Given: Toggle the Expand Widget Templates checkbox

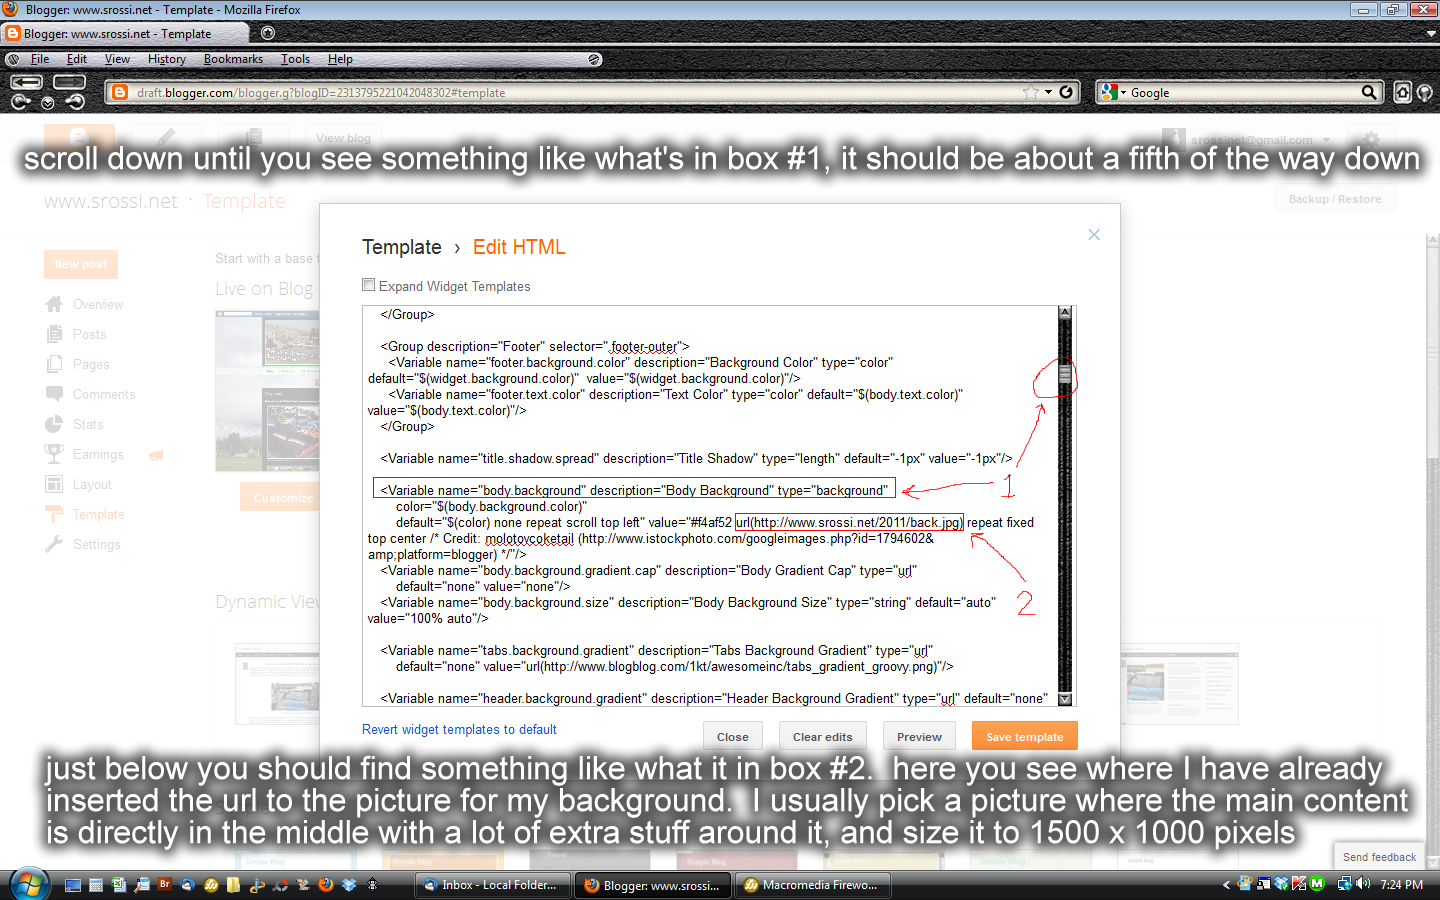Looking at the screenshot, I should (368, 285).
